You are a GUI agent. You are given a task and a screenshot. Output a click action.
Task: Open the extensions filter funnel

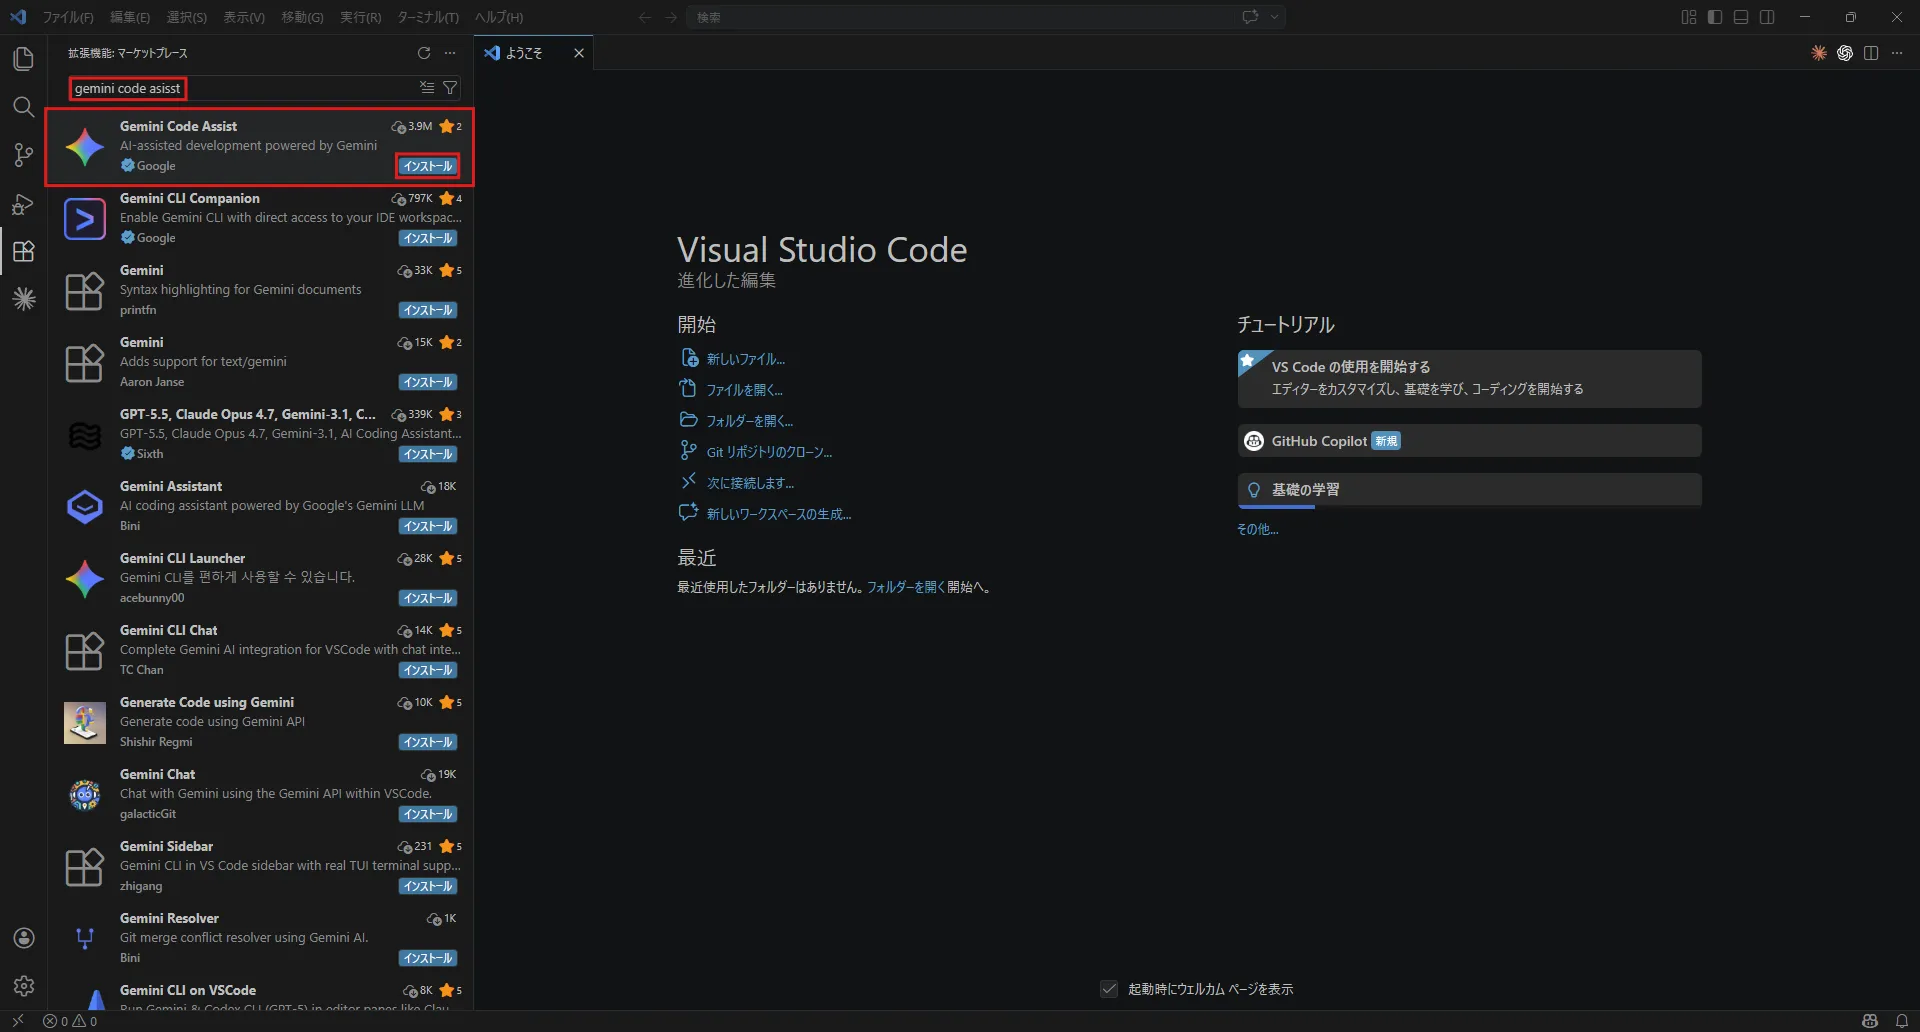point(450,88)
